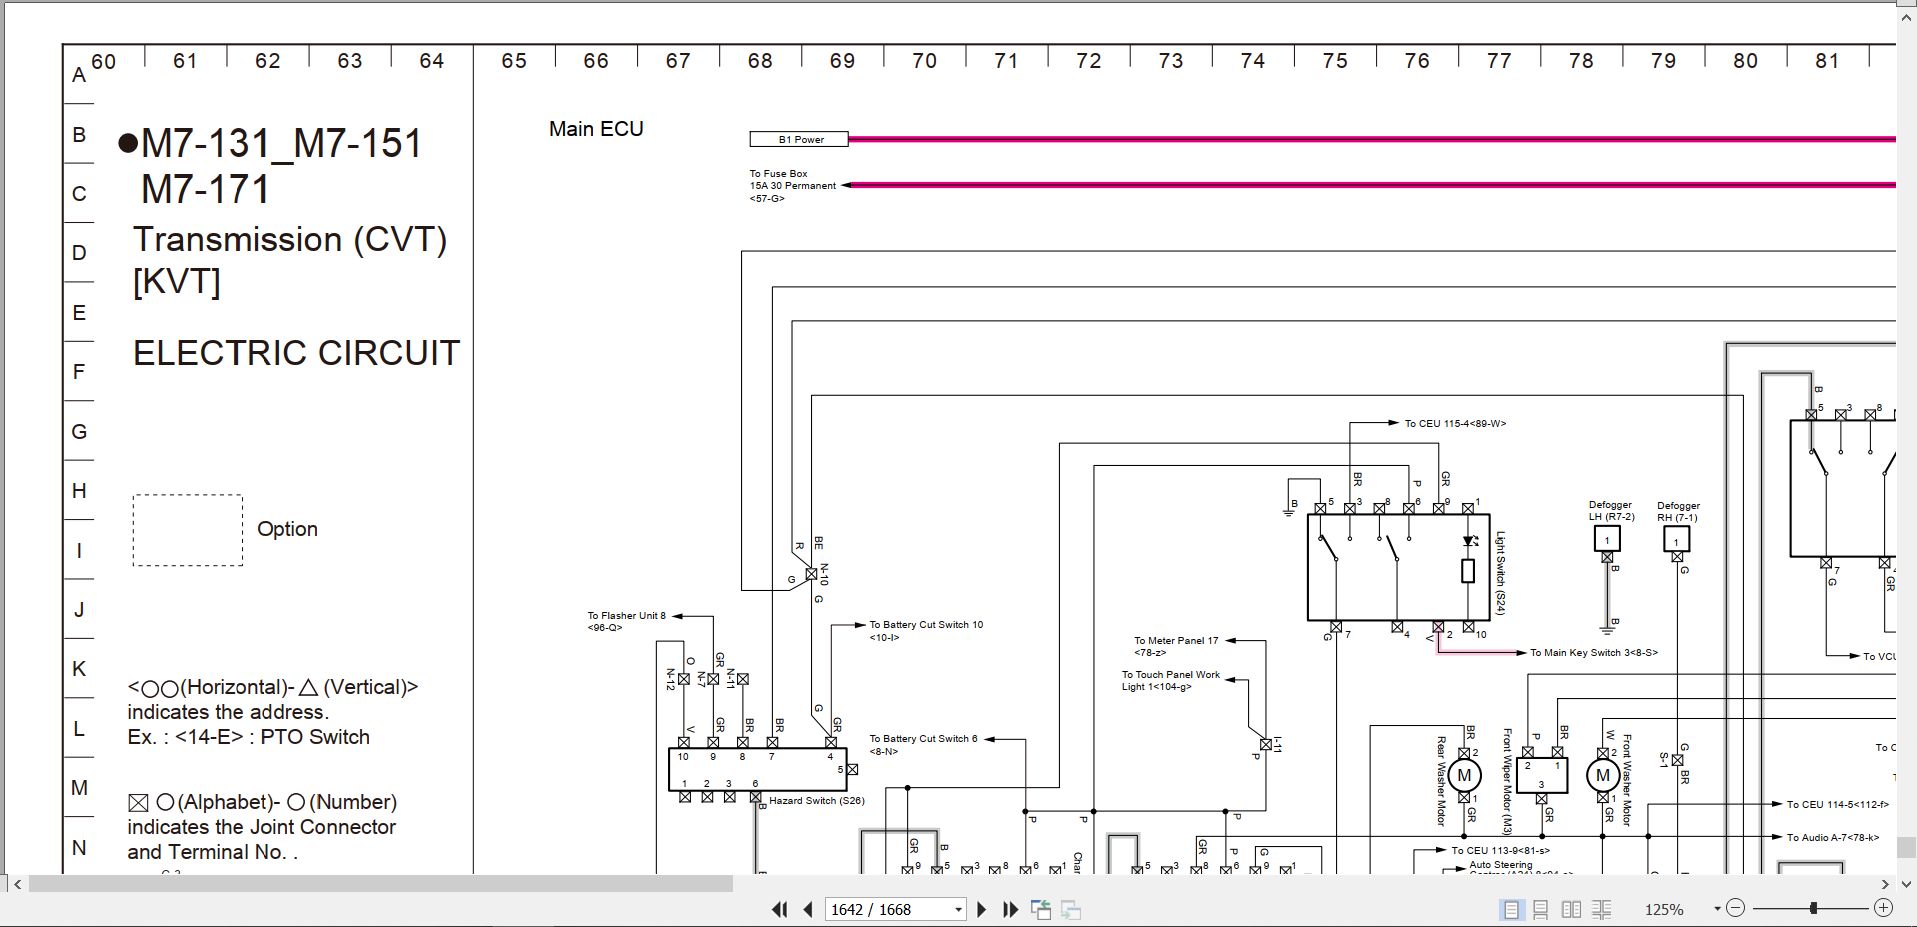Click the ELECTRIC CIRCUIT title text
Viewport: 1917px width, 927px height.
point(296,353)
